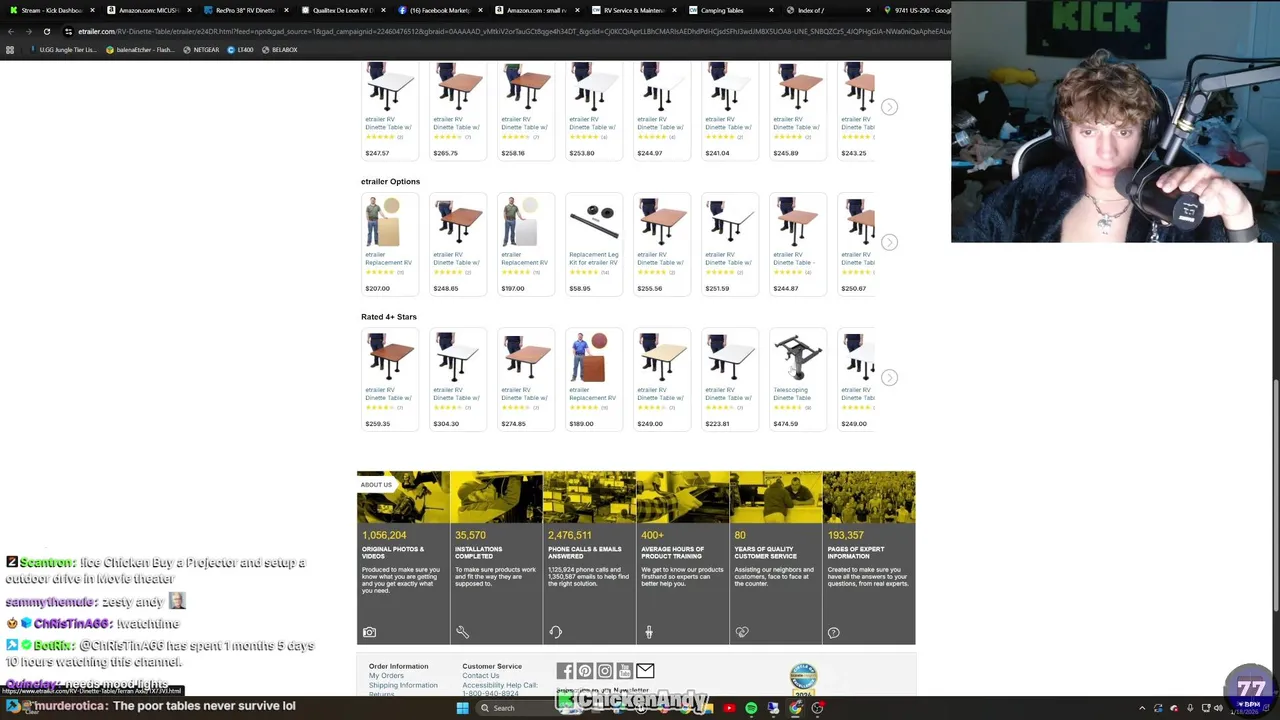The height and width of the screenshot is (720, 1280).
Task: Open the $255.56 dinette table thumbnail
Action: tap(662, 222)
